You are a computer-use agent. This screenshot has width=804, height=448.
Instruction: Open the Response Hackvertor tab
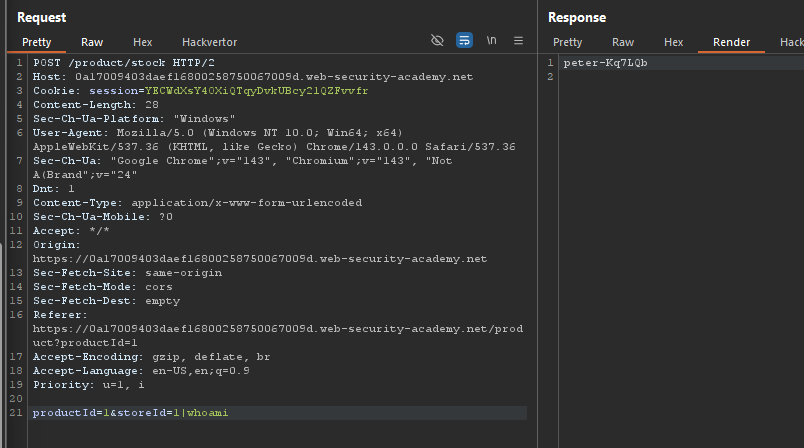(791, 42)
